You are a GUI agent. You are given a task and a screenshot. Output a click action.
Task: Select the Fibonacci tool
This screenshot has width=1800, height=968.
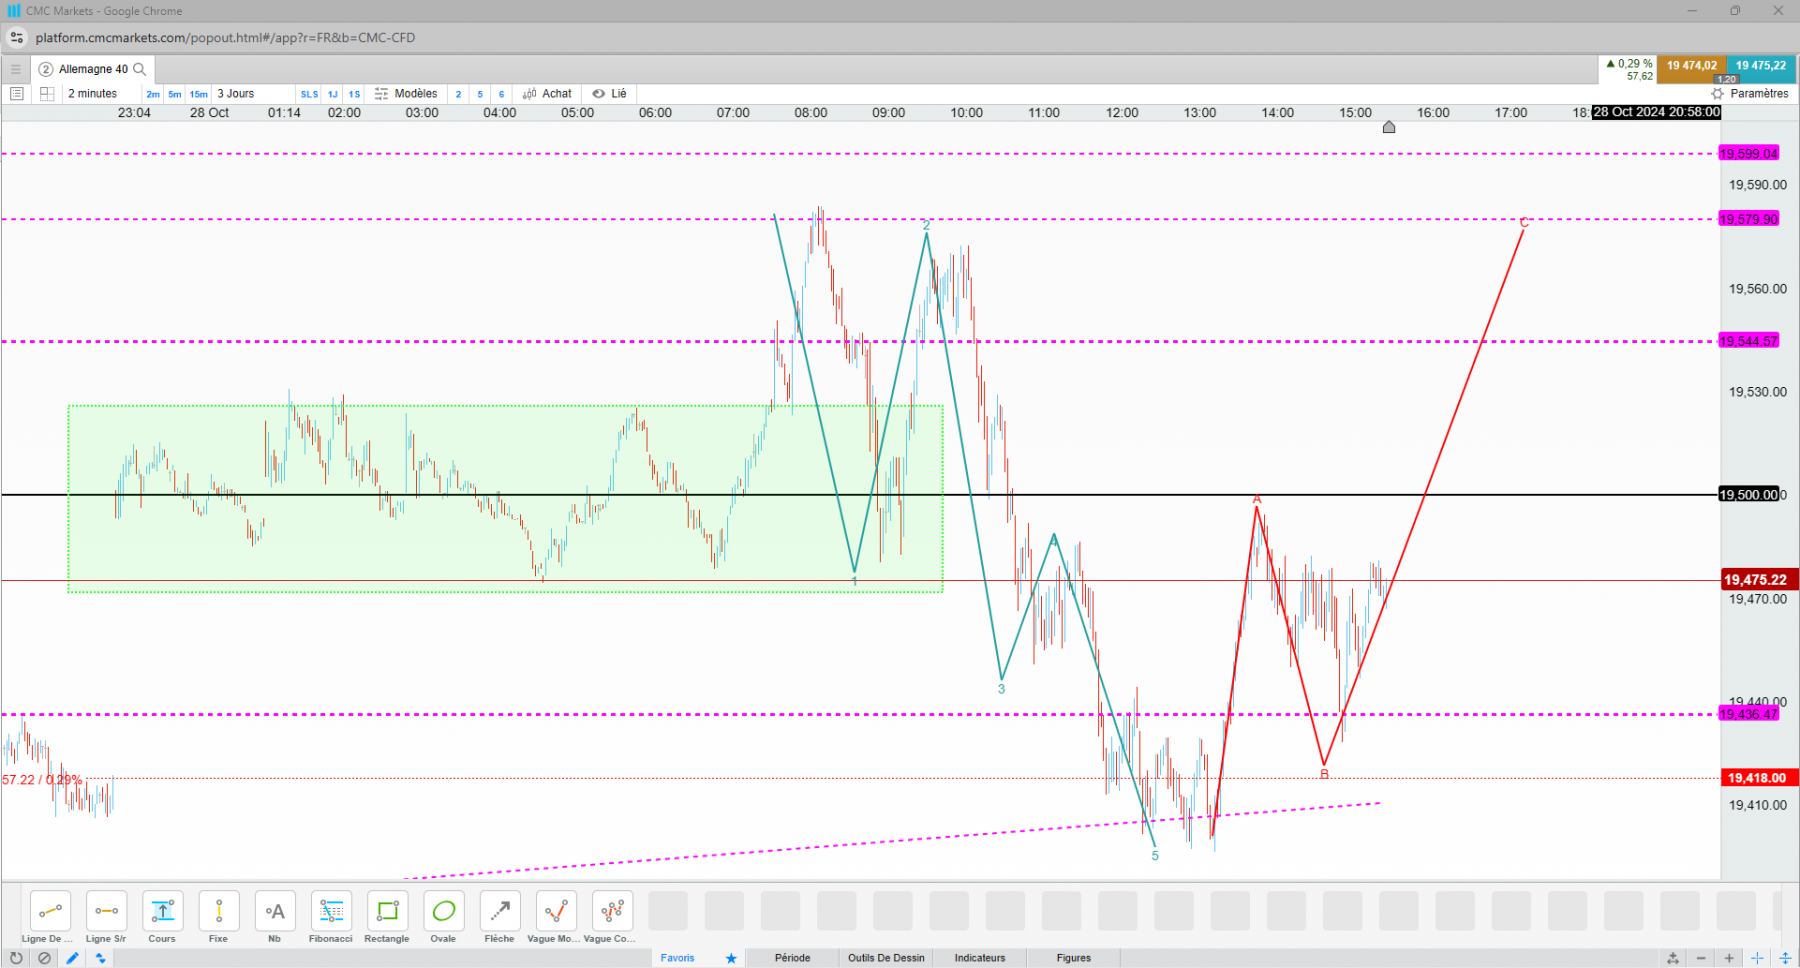(x=331, y=911)
